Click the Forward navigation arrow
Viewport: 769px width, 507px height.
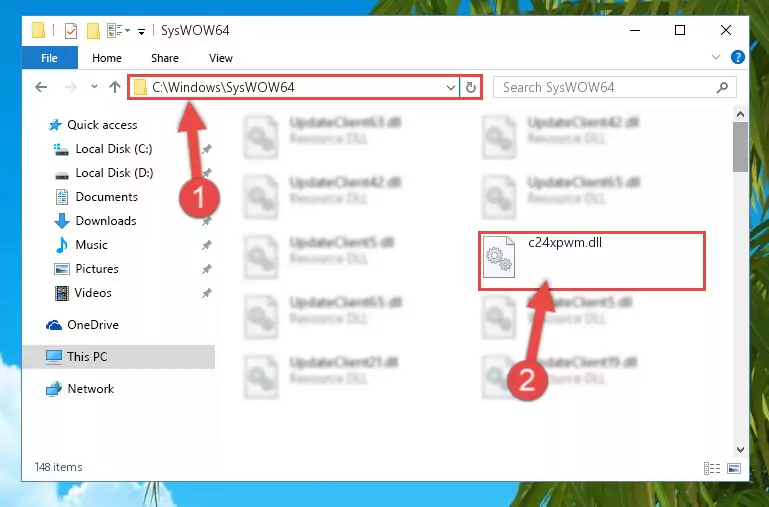click(x=71, y=87)
